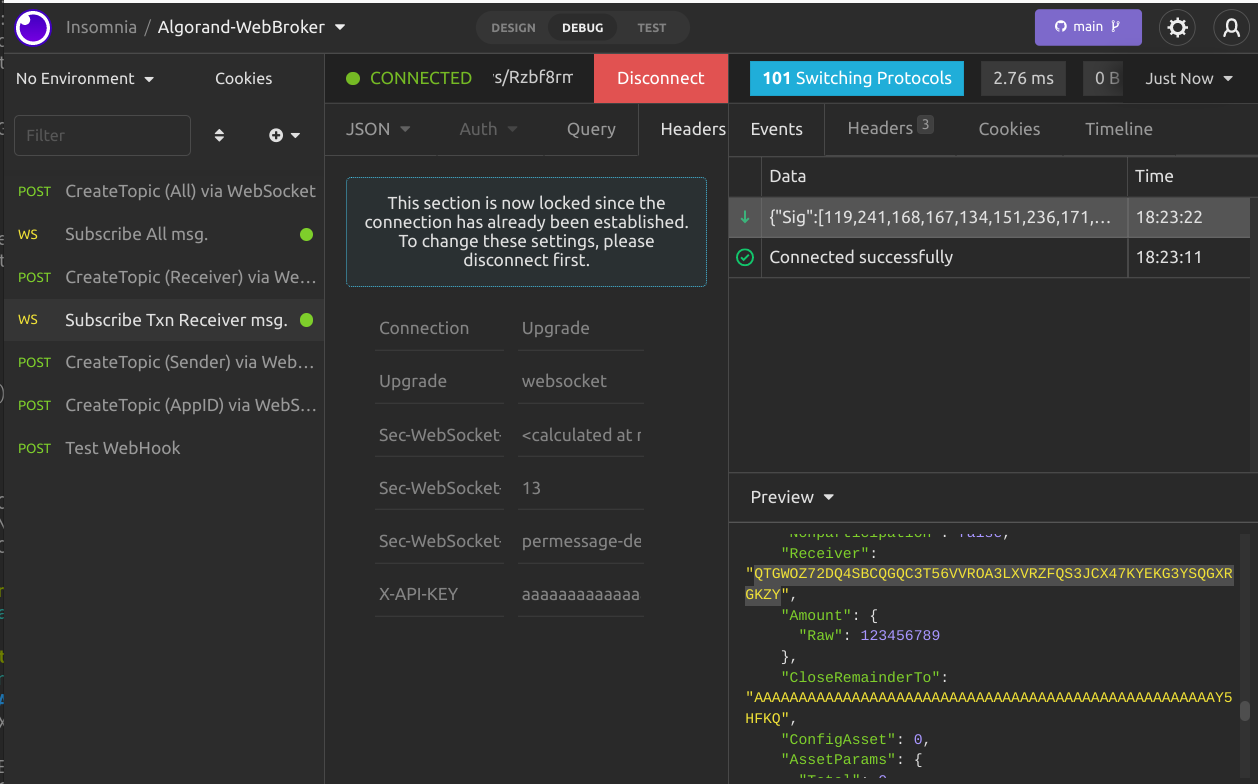Select CreateTopic (Receiver) request
Image resolution: width=1258 pixels, height=784 pixels.
tap(164, 277)
